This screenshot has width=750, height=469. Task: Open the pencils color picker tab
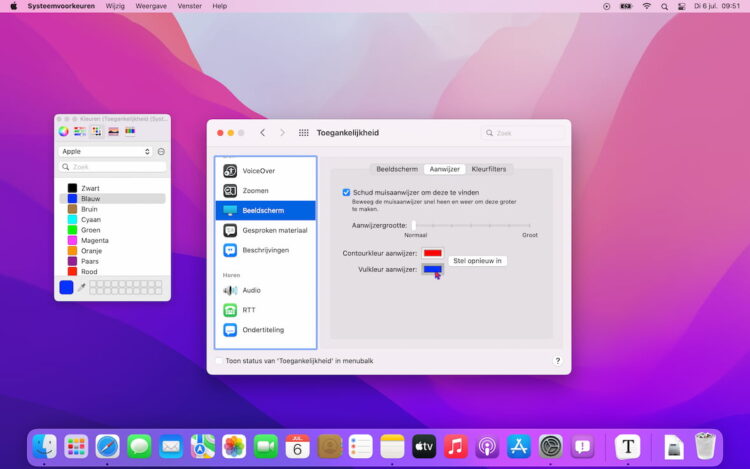click(x=130, y=131)
